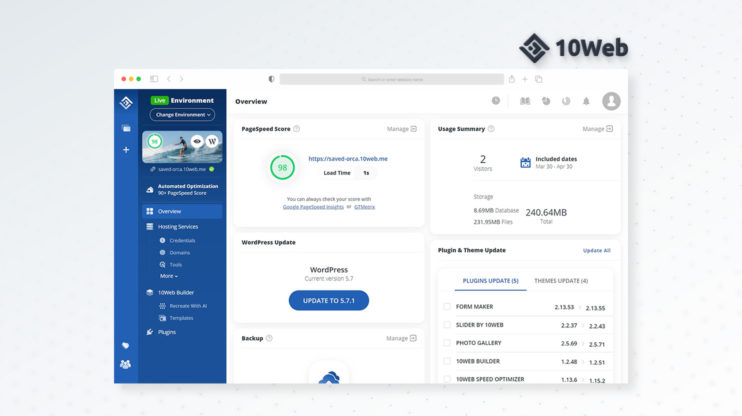Click Manage in the Backup card
Image resolution: width=742 pixels, height=416 pixels.
click(401, 338)
